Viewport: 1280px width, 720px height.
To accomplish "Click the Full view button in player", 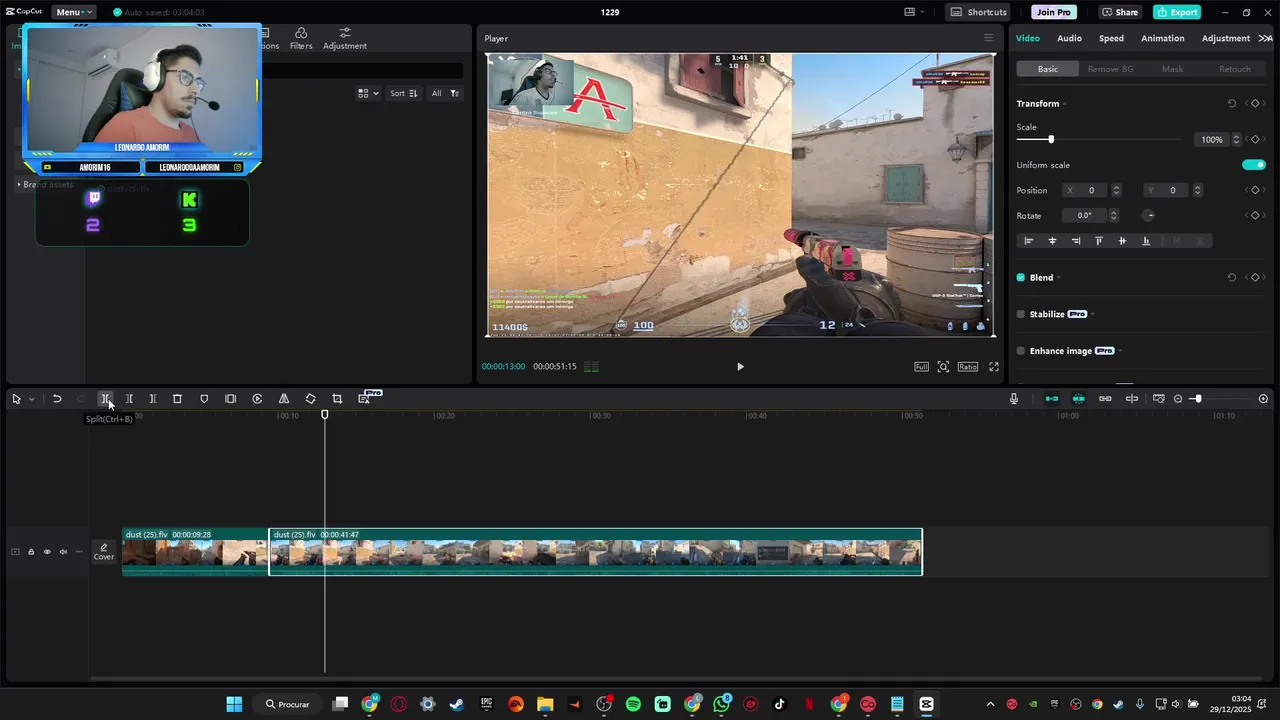I will click(922, 367).
